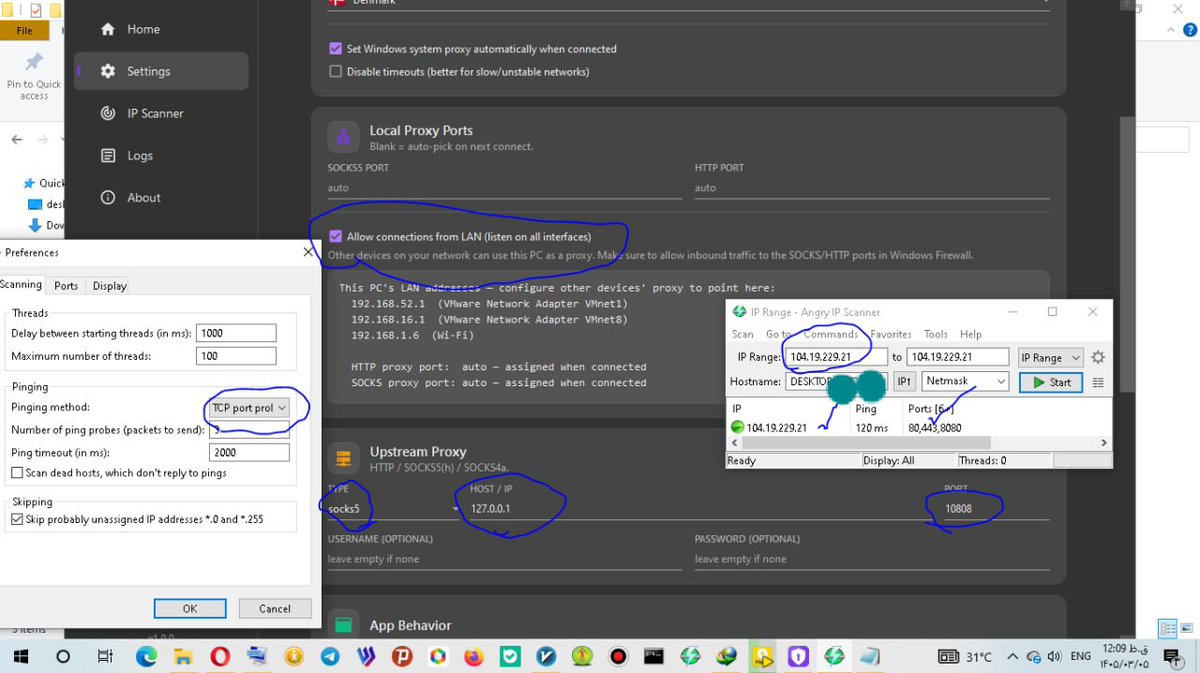The width and height of the screenshot is (1200, 673).
Task: Click the Windows Start button
Action: coord(20,657)
